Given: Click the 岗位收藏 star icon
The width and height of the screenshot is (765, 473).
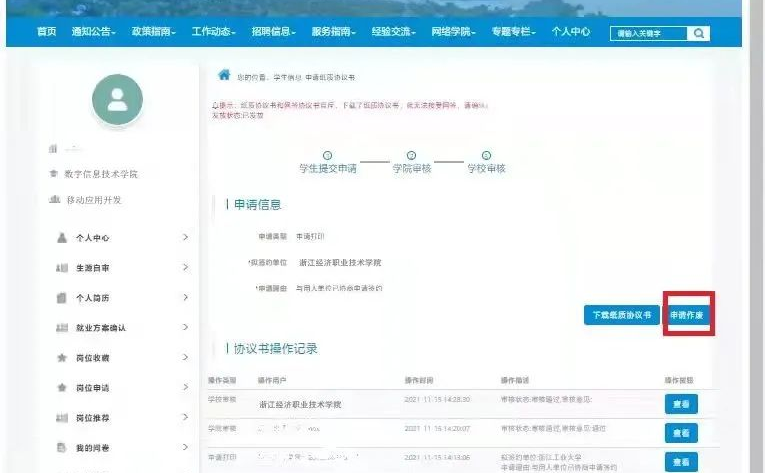Looking at the screenshot, I should click(x=62, y=358).
